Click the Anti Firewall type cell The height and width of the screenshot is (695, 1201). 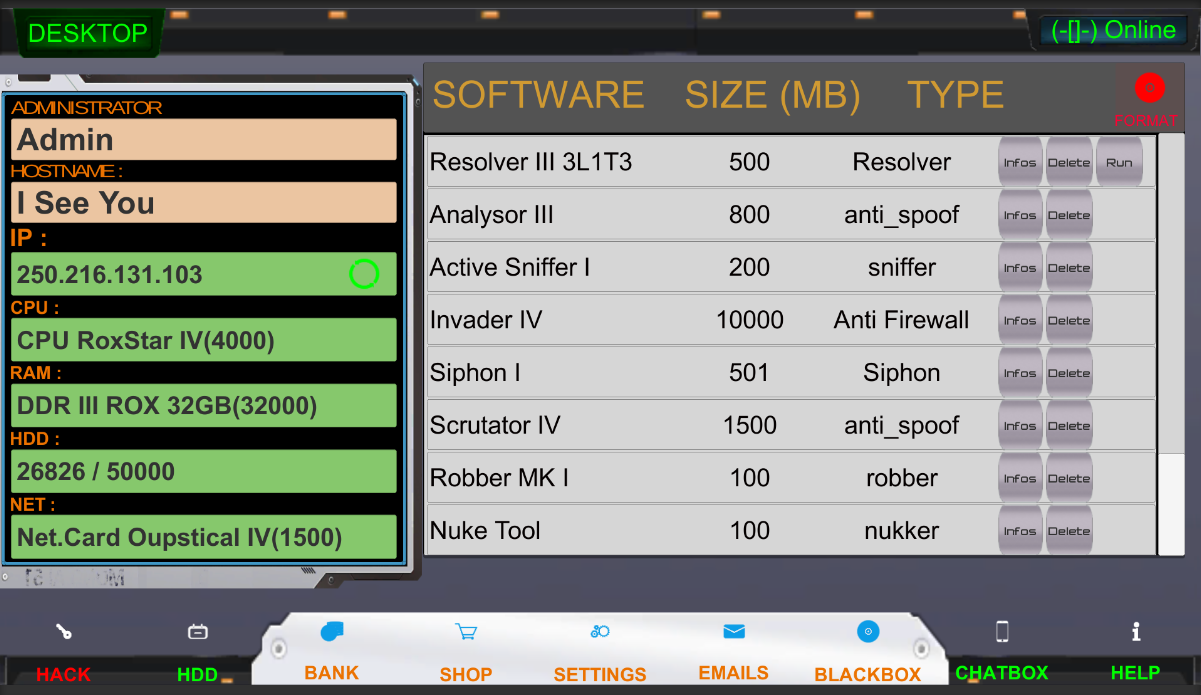[x=902, y=320]
